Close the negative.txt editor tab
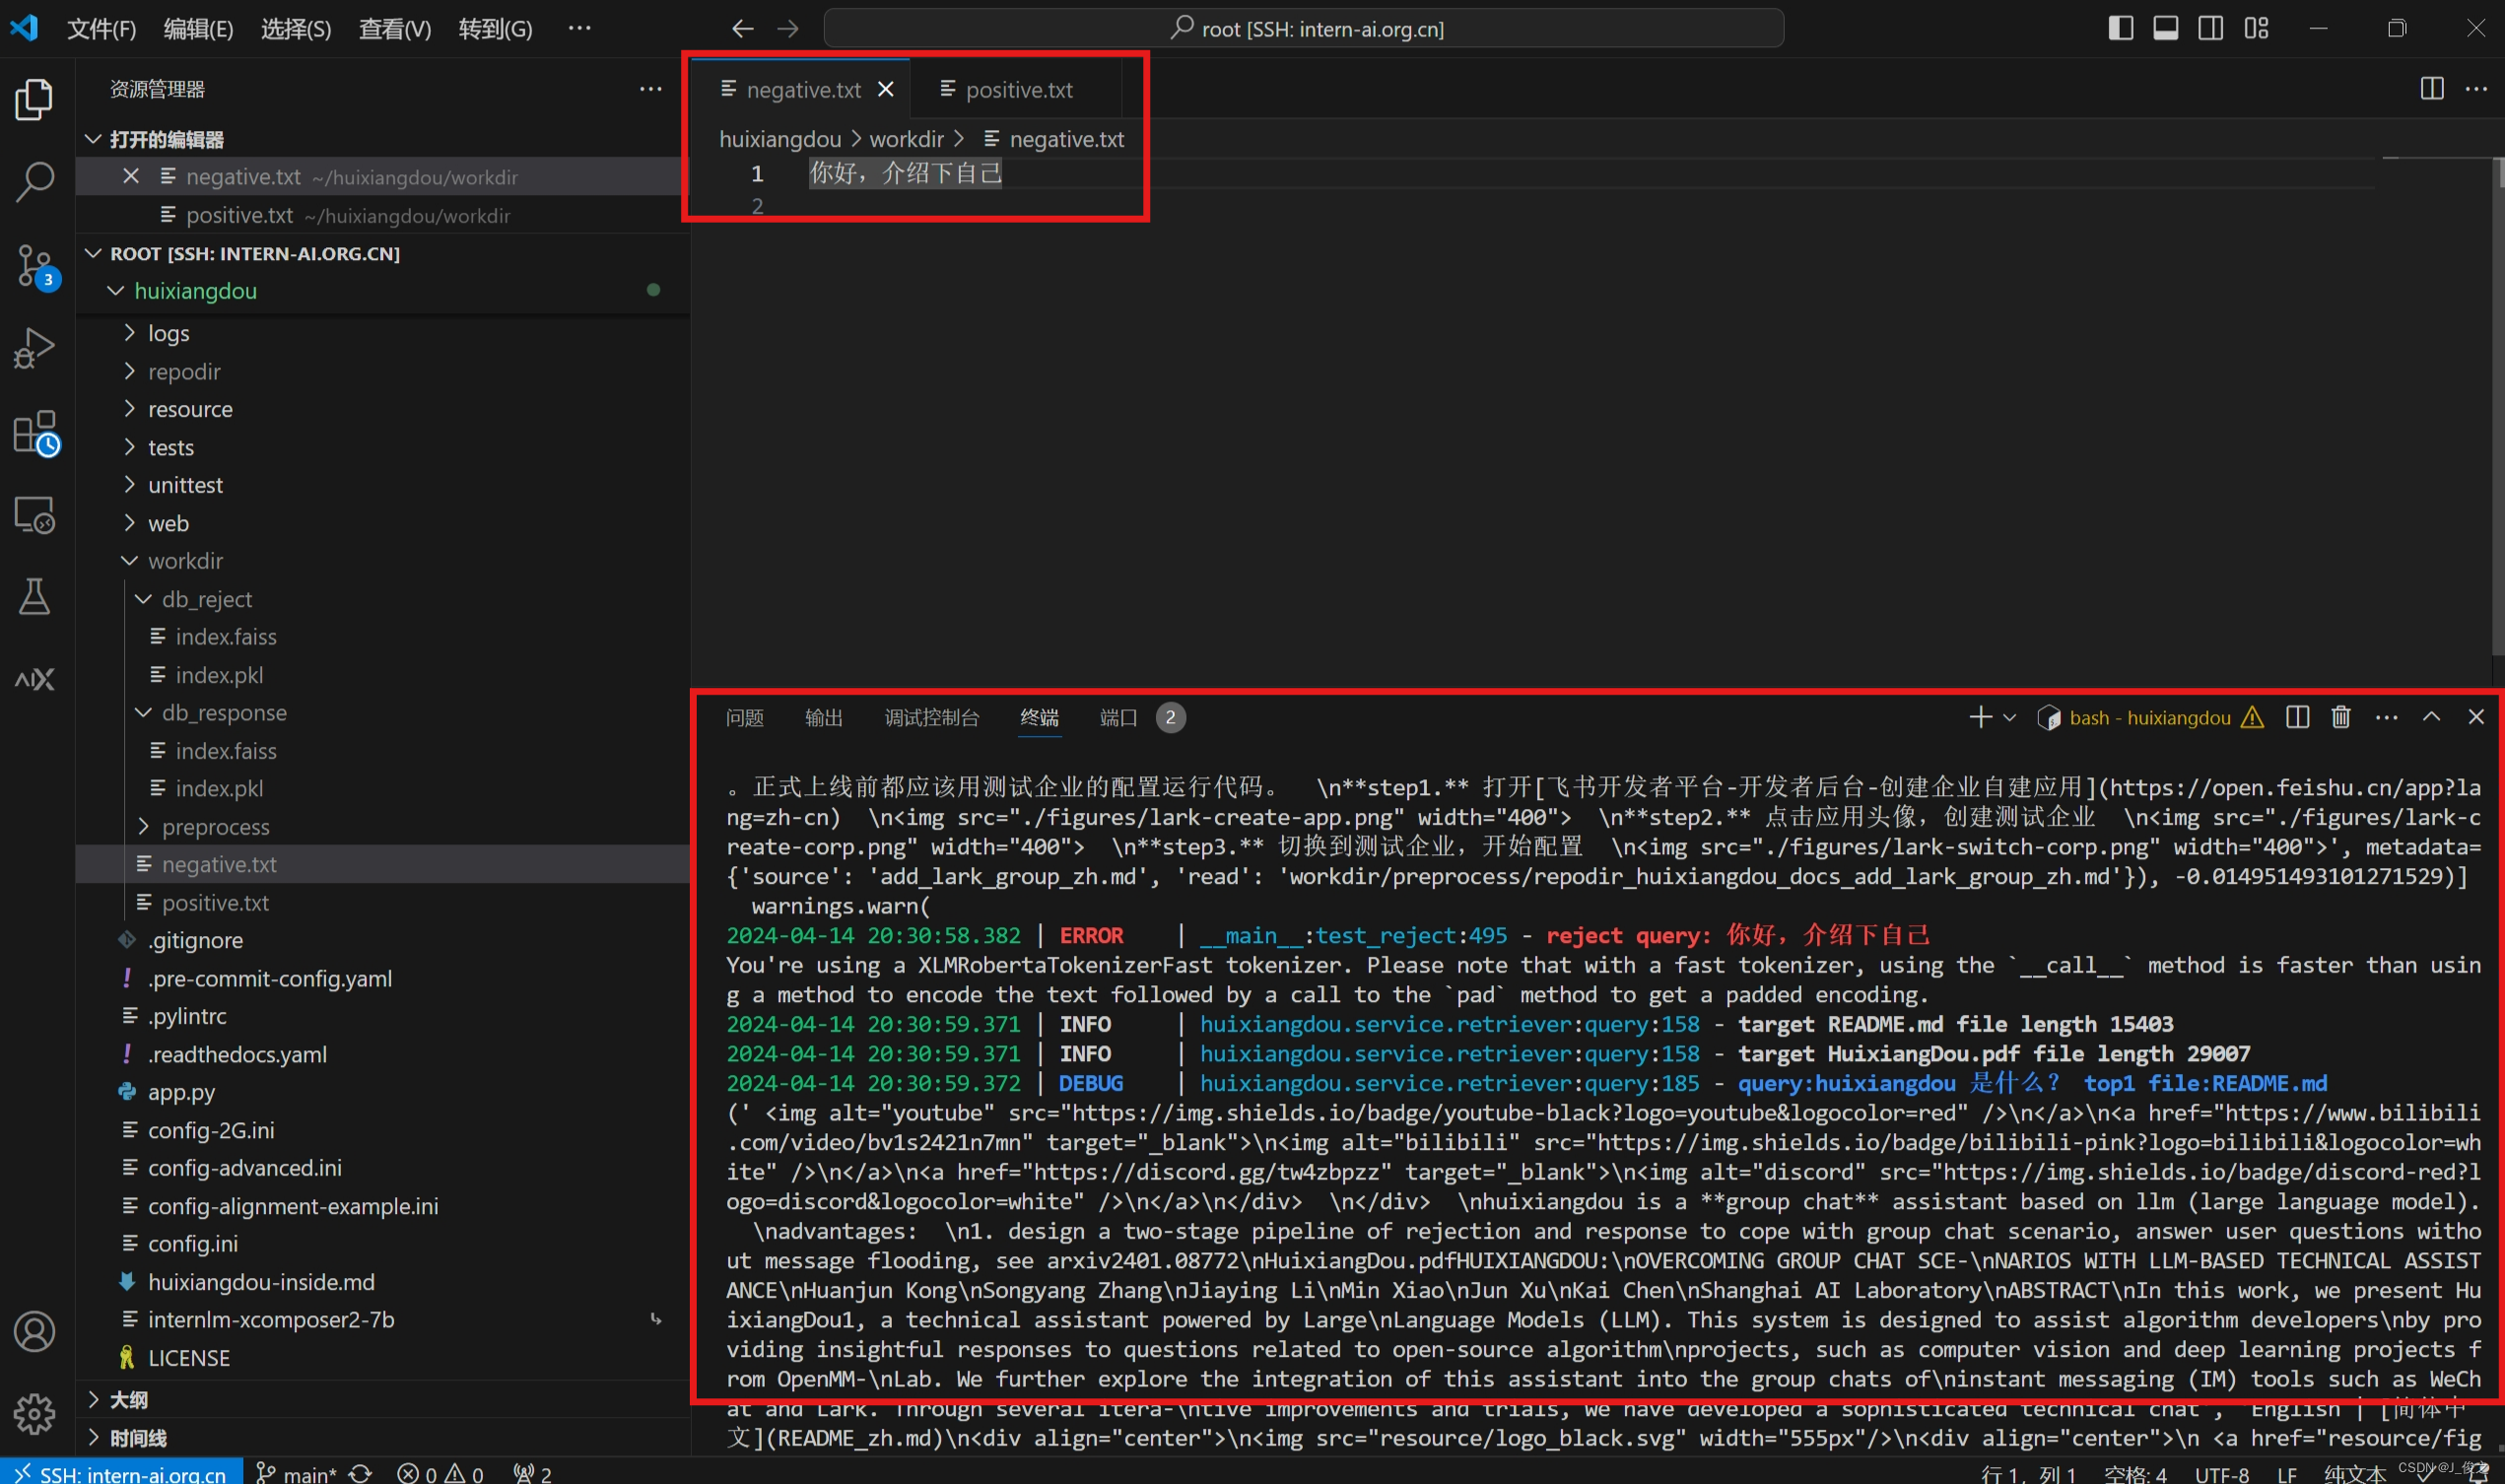This screenshot has height=1484, width=2505. point(886,90)
